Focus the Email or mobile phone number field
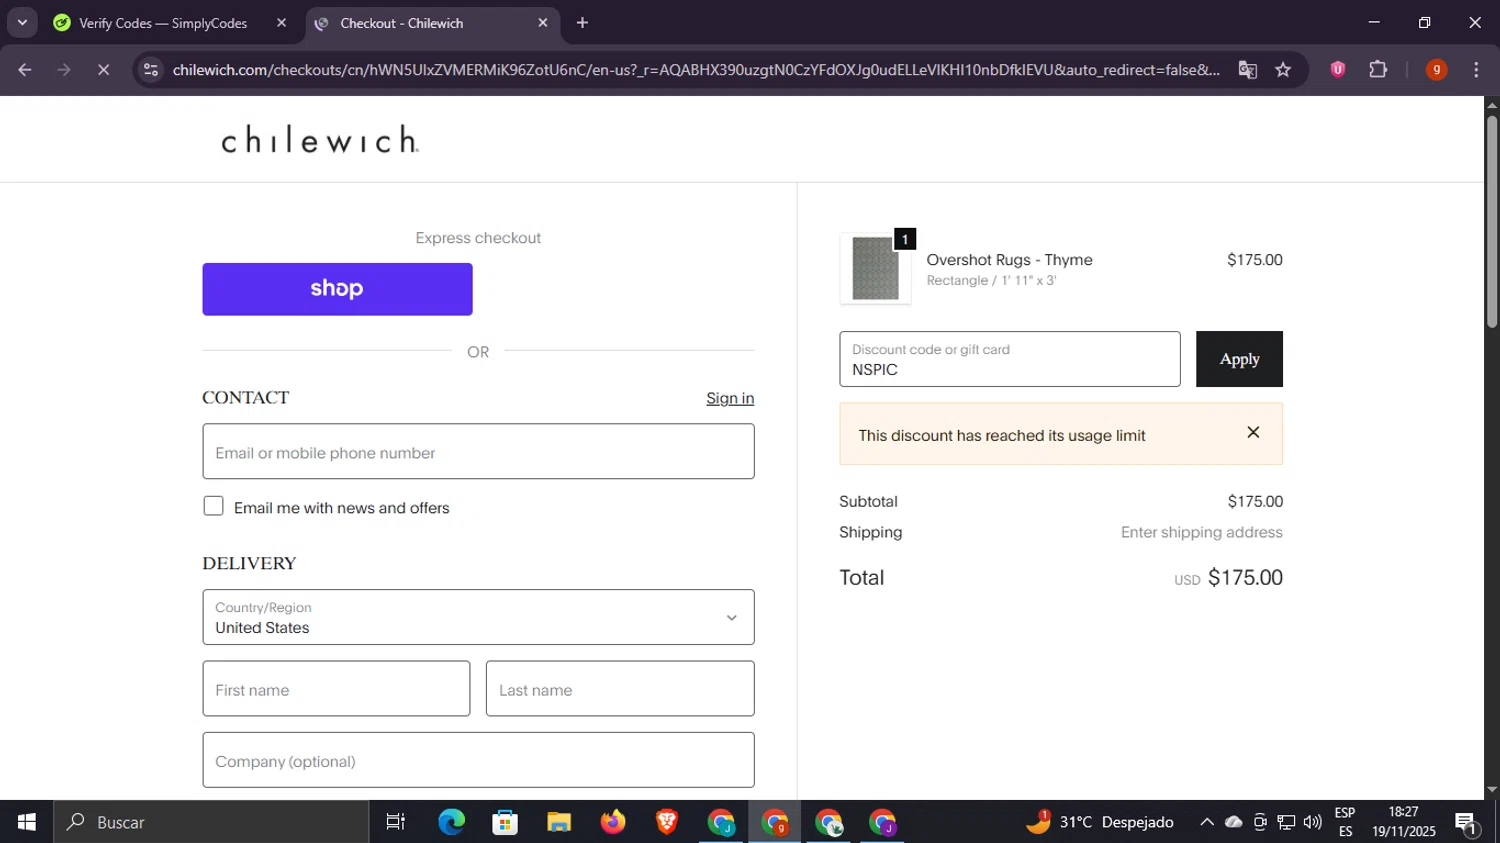 (x=478, y=451)
